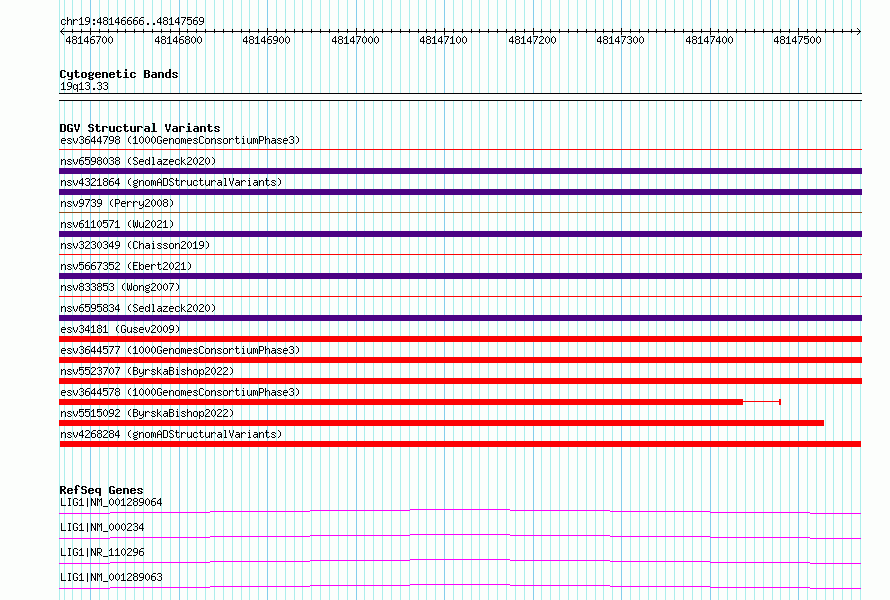The image size is (890, 600).
Task: Select nsv6110571 Wu2021 variant label
Action: 117,224
